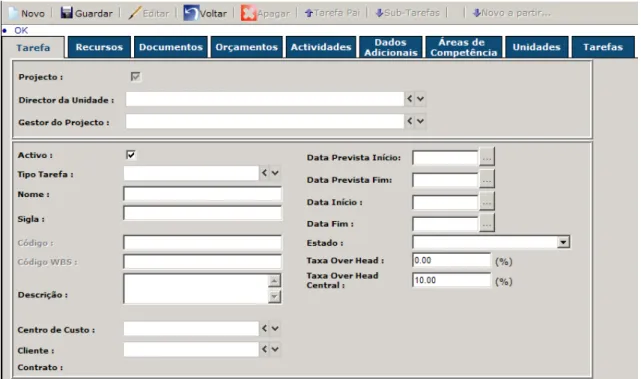This screenshot has height=379, width=641.
Task: Switch to the Documentos tab
Action: 171,47
